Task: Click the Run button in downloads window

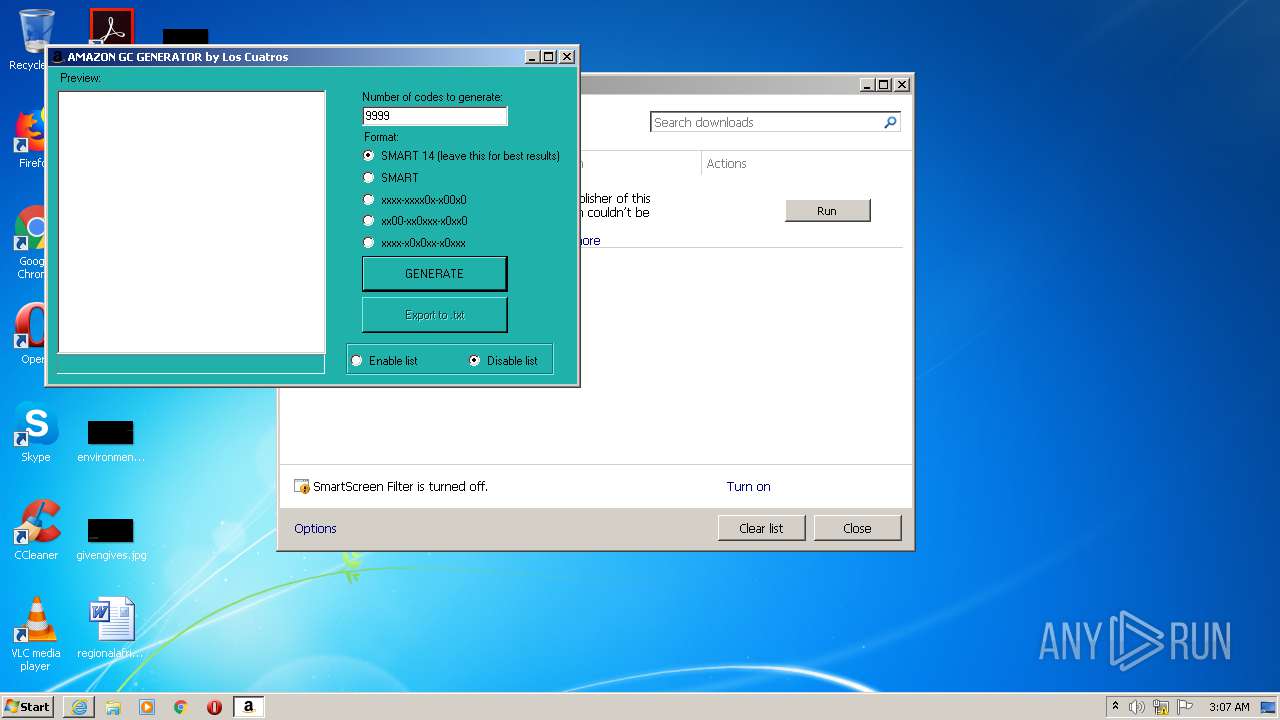Action: pos(827,211)
